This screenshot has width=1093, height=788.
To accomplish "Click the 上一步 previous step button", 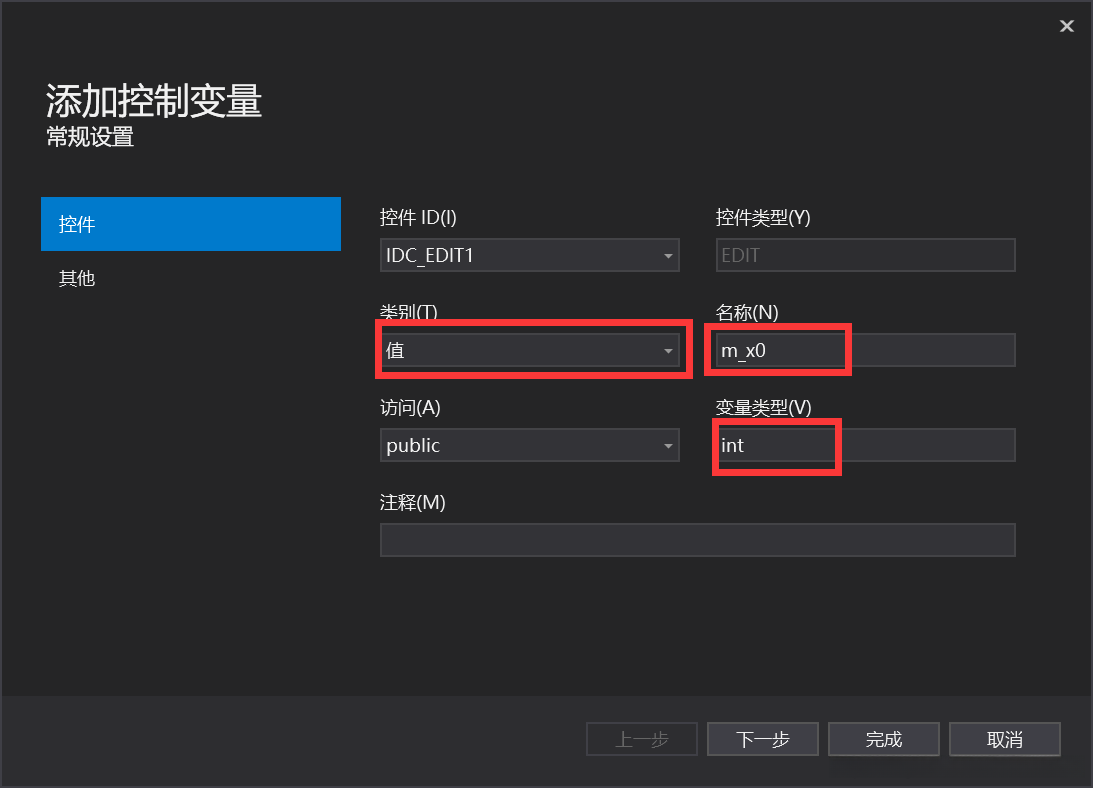I will click(641, 739).
